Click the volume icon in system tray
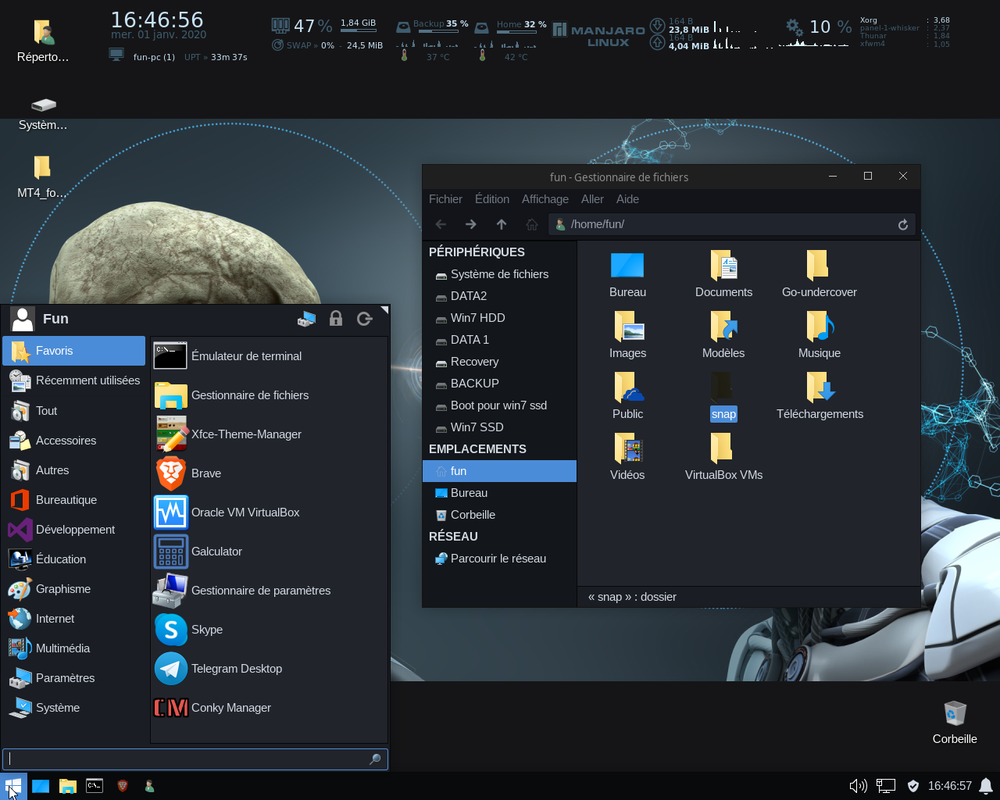 coord(858,786)
